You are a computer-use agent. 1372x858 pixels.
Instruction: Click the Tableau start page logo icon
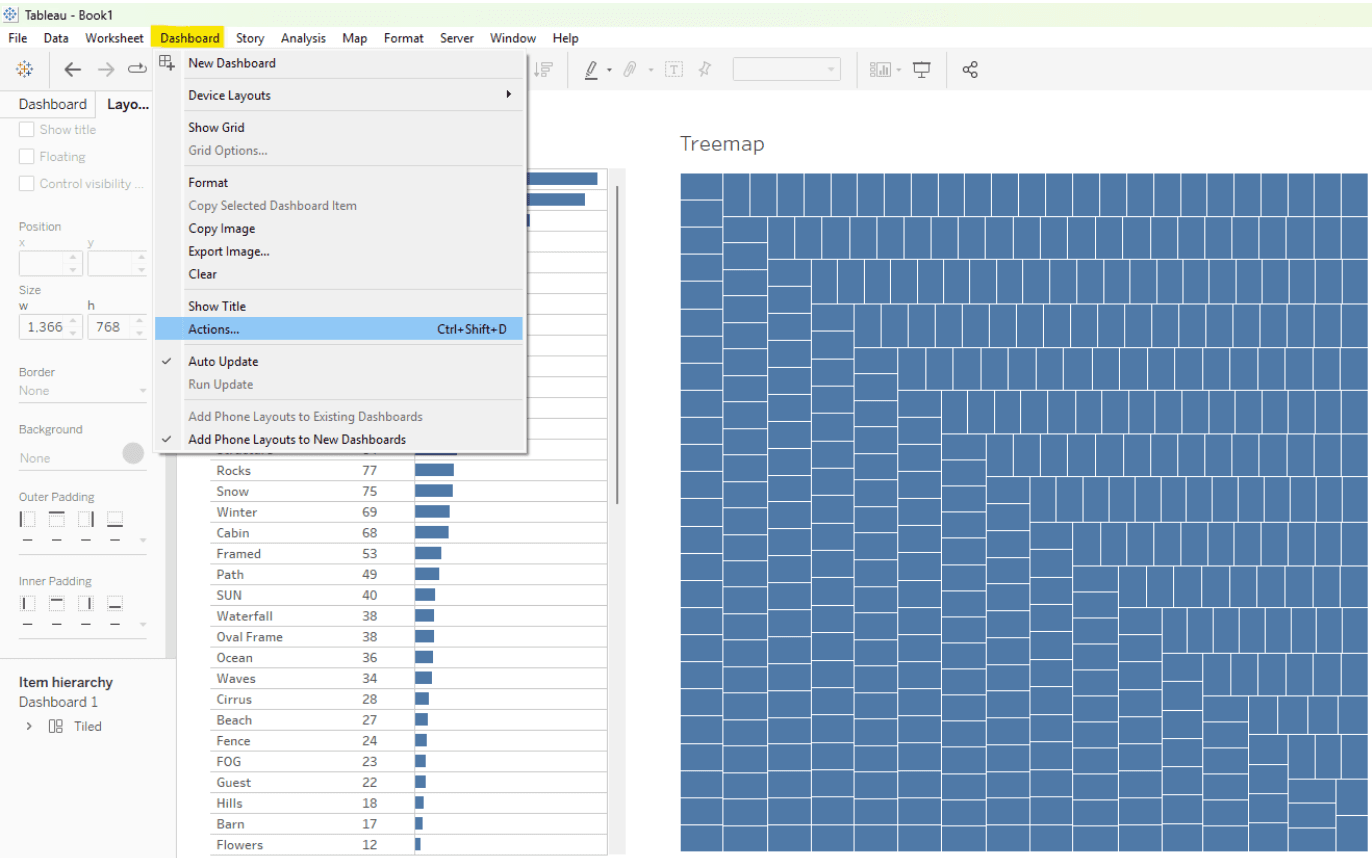click(25, 69)
